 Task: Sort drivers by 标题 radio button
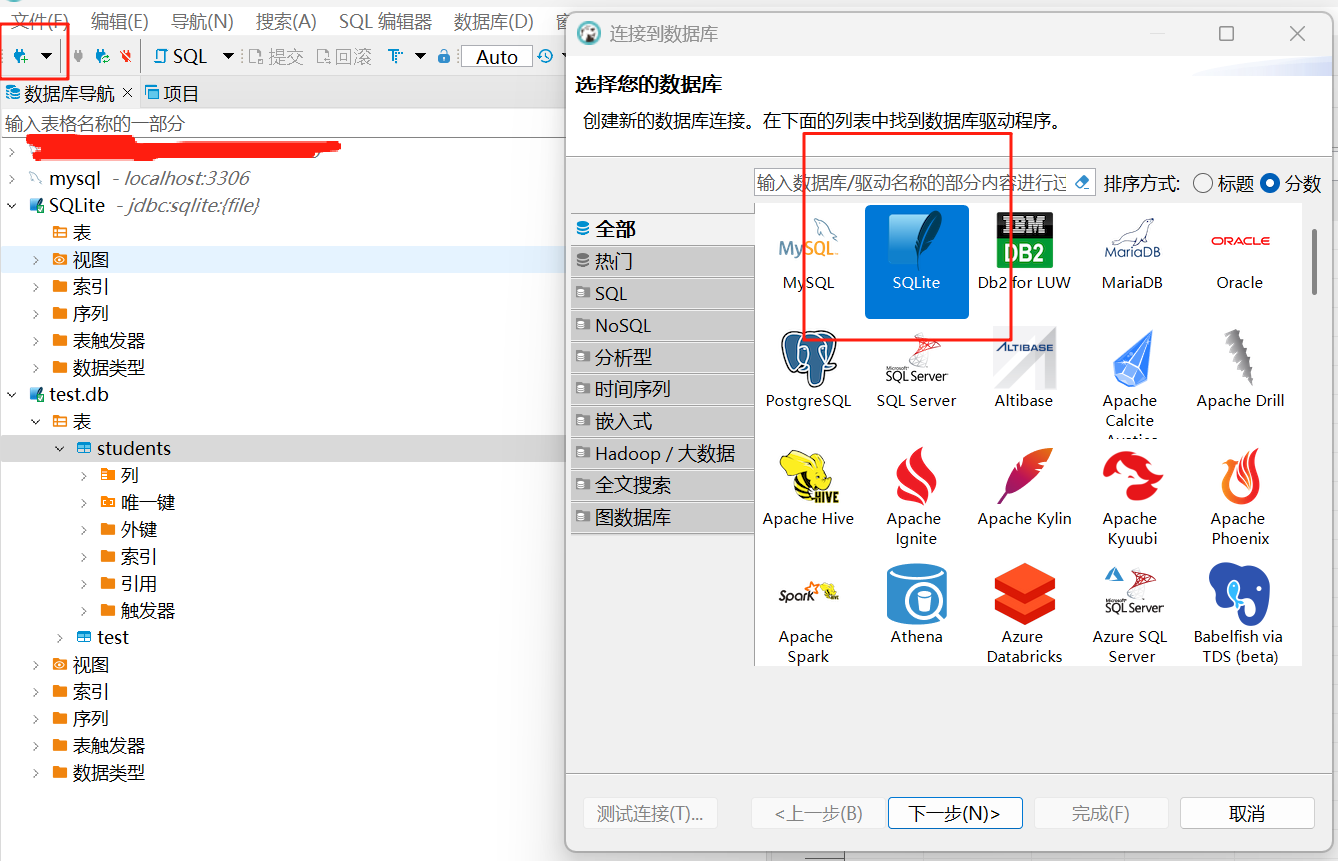[1203, 183]
